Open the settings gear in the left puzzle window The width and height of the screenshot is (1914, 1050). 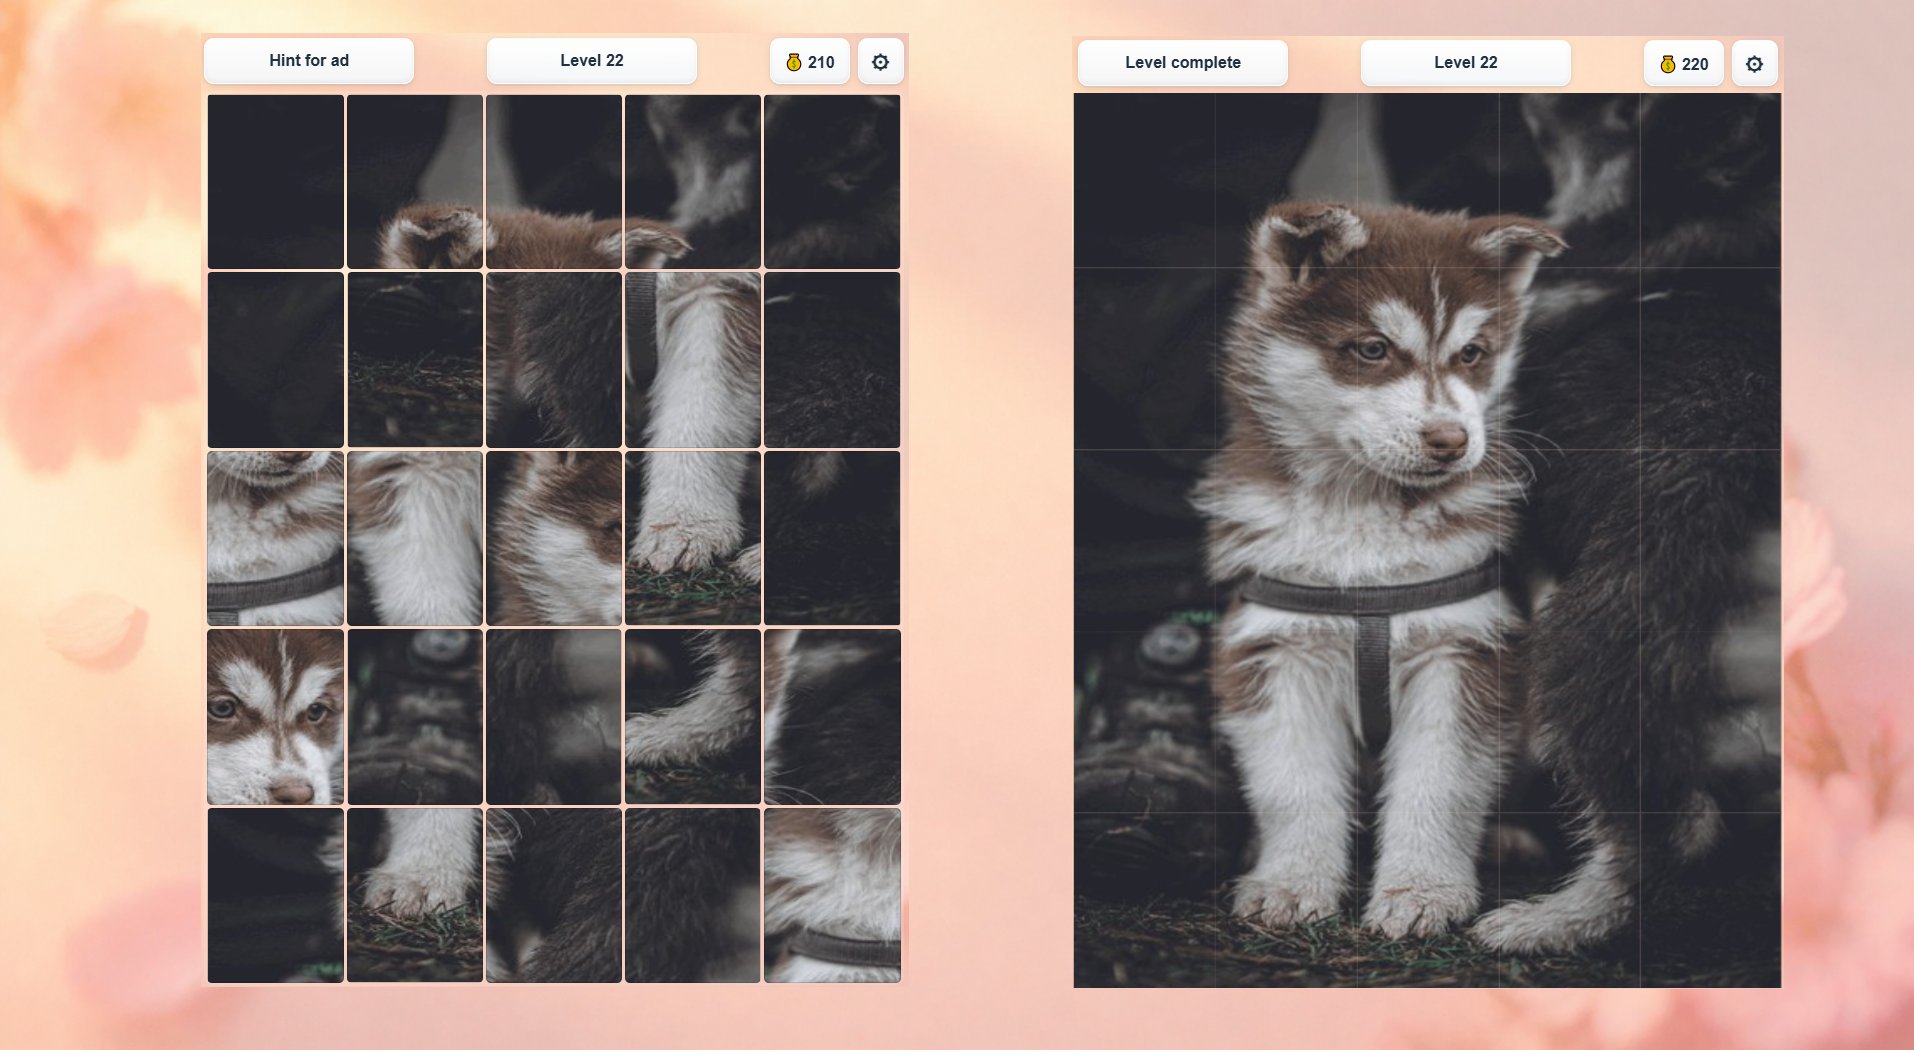coord(880,61)
